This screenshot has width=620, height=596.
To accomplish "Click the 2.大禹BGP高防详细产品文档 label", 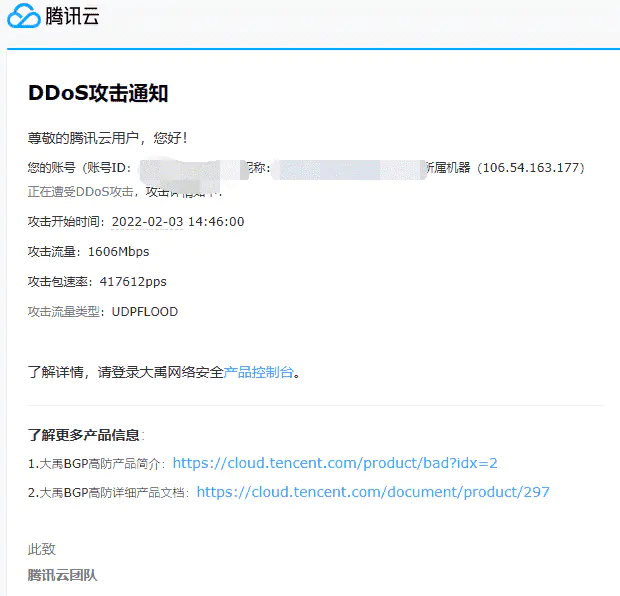I will [106, 492].
